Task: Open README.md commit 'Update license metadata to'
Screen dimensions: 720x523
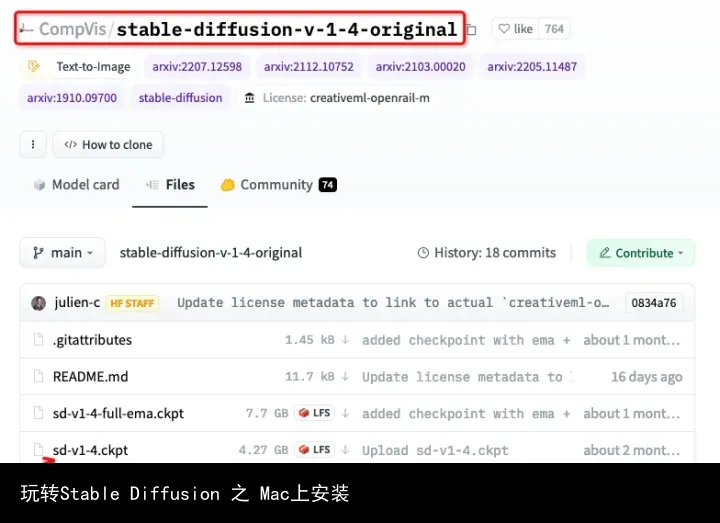Action: pos(467,377)
